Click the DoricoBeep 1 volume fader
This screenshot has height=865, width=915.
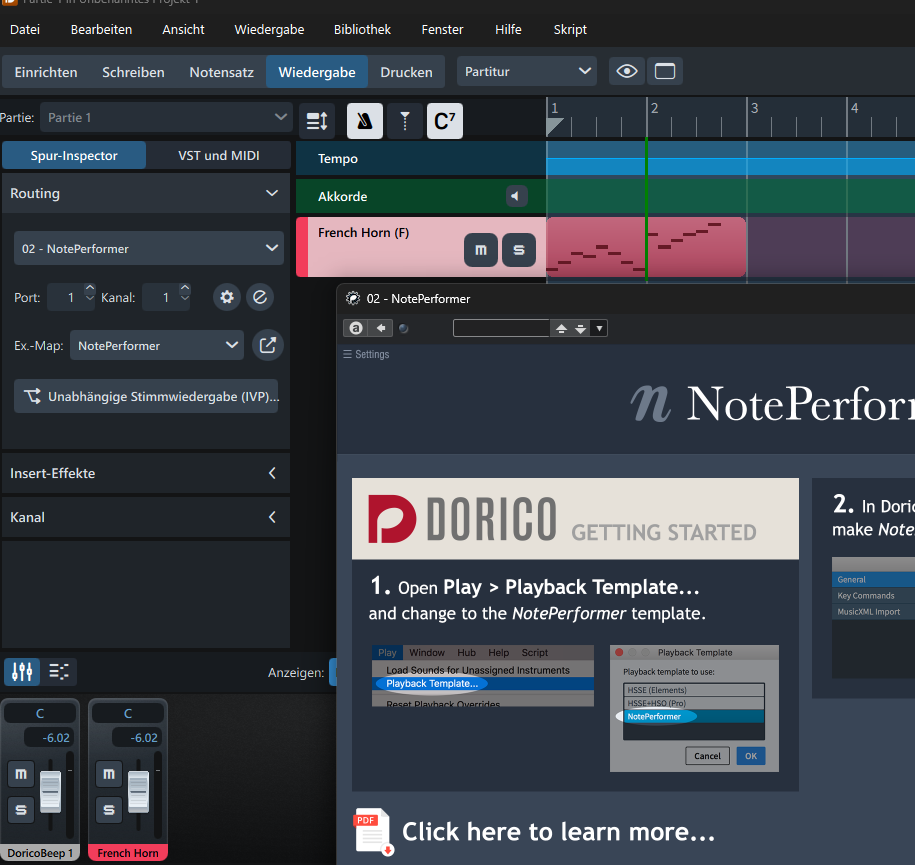pyautogui.click(x=50, y=791)
